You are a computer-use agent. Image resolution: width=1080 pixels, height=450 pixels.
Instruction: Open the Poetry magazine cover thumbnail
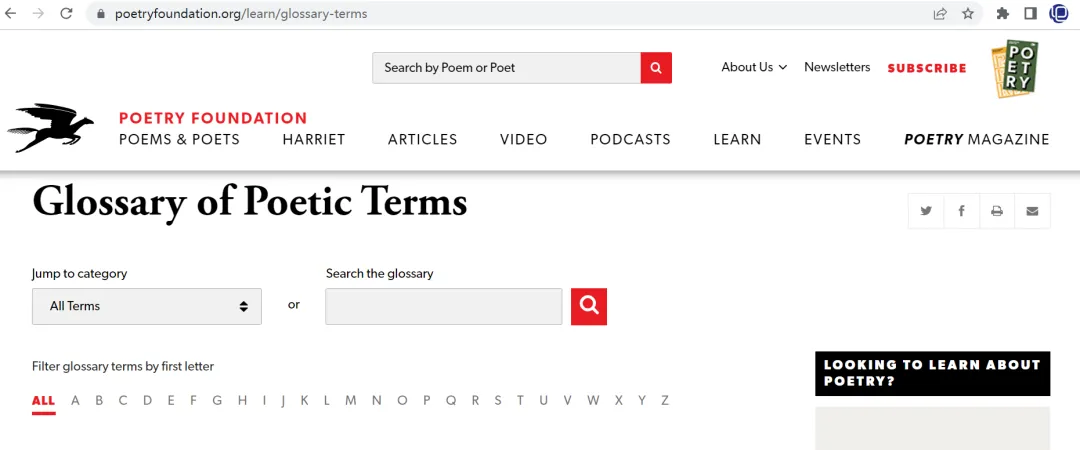(1015, 68)
